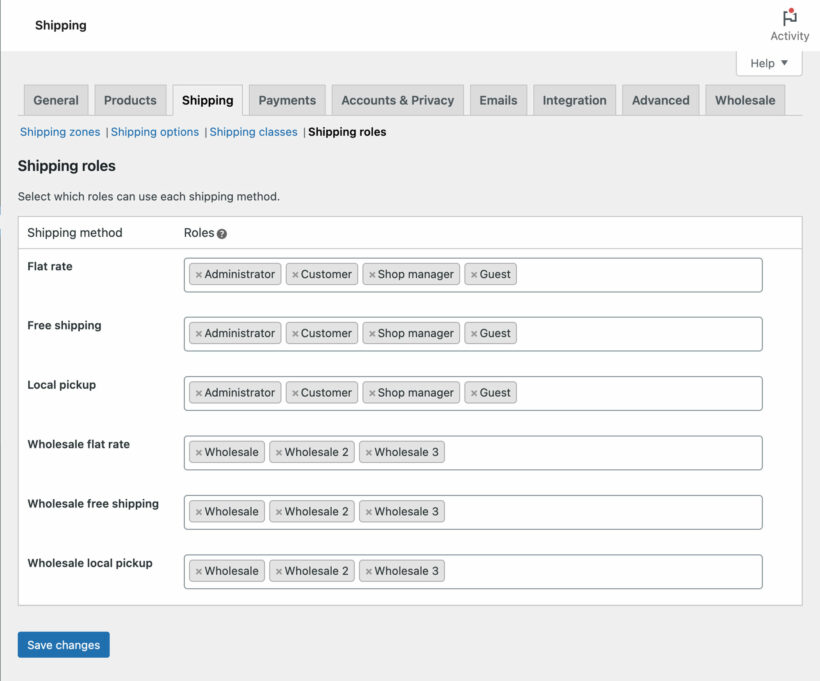The width and height of the screenshot is (820, 681).
Task: Remove the Wholesale tag from Wholesale flat rate
Action: [x=198, y=451]
